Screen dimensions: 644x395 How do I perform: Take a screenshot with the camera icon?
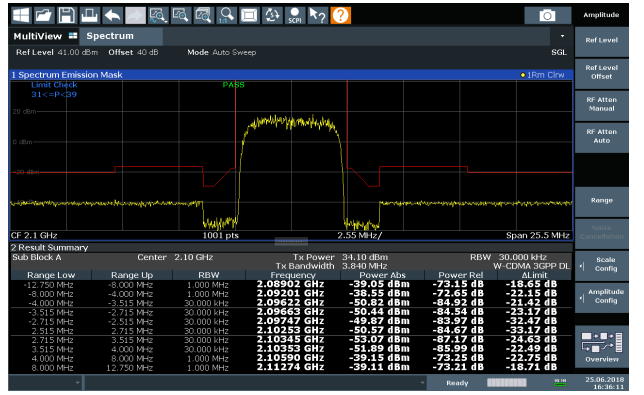pos(547,16)
